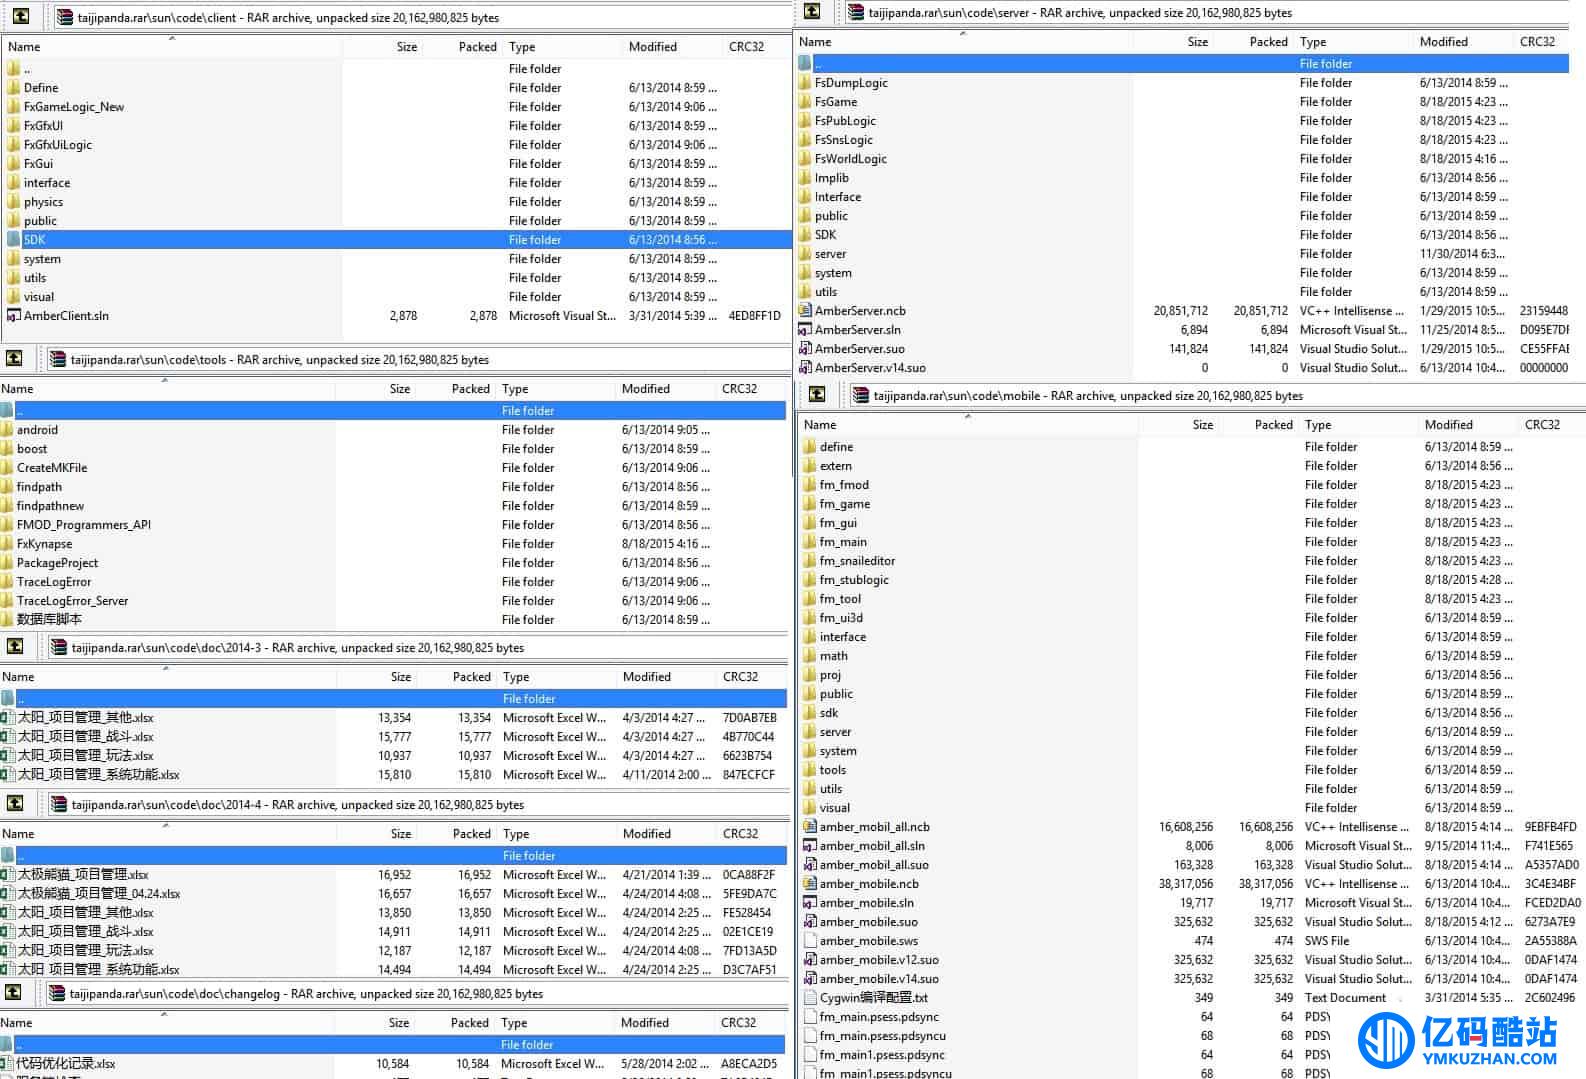The width and height of the screenshot is (1586, 1079).
Task: Click the physics folder icon in client pane
Action: pos(13,202)
